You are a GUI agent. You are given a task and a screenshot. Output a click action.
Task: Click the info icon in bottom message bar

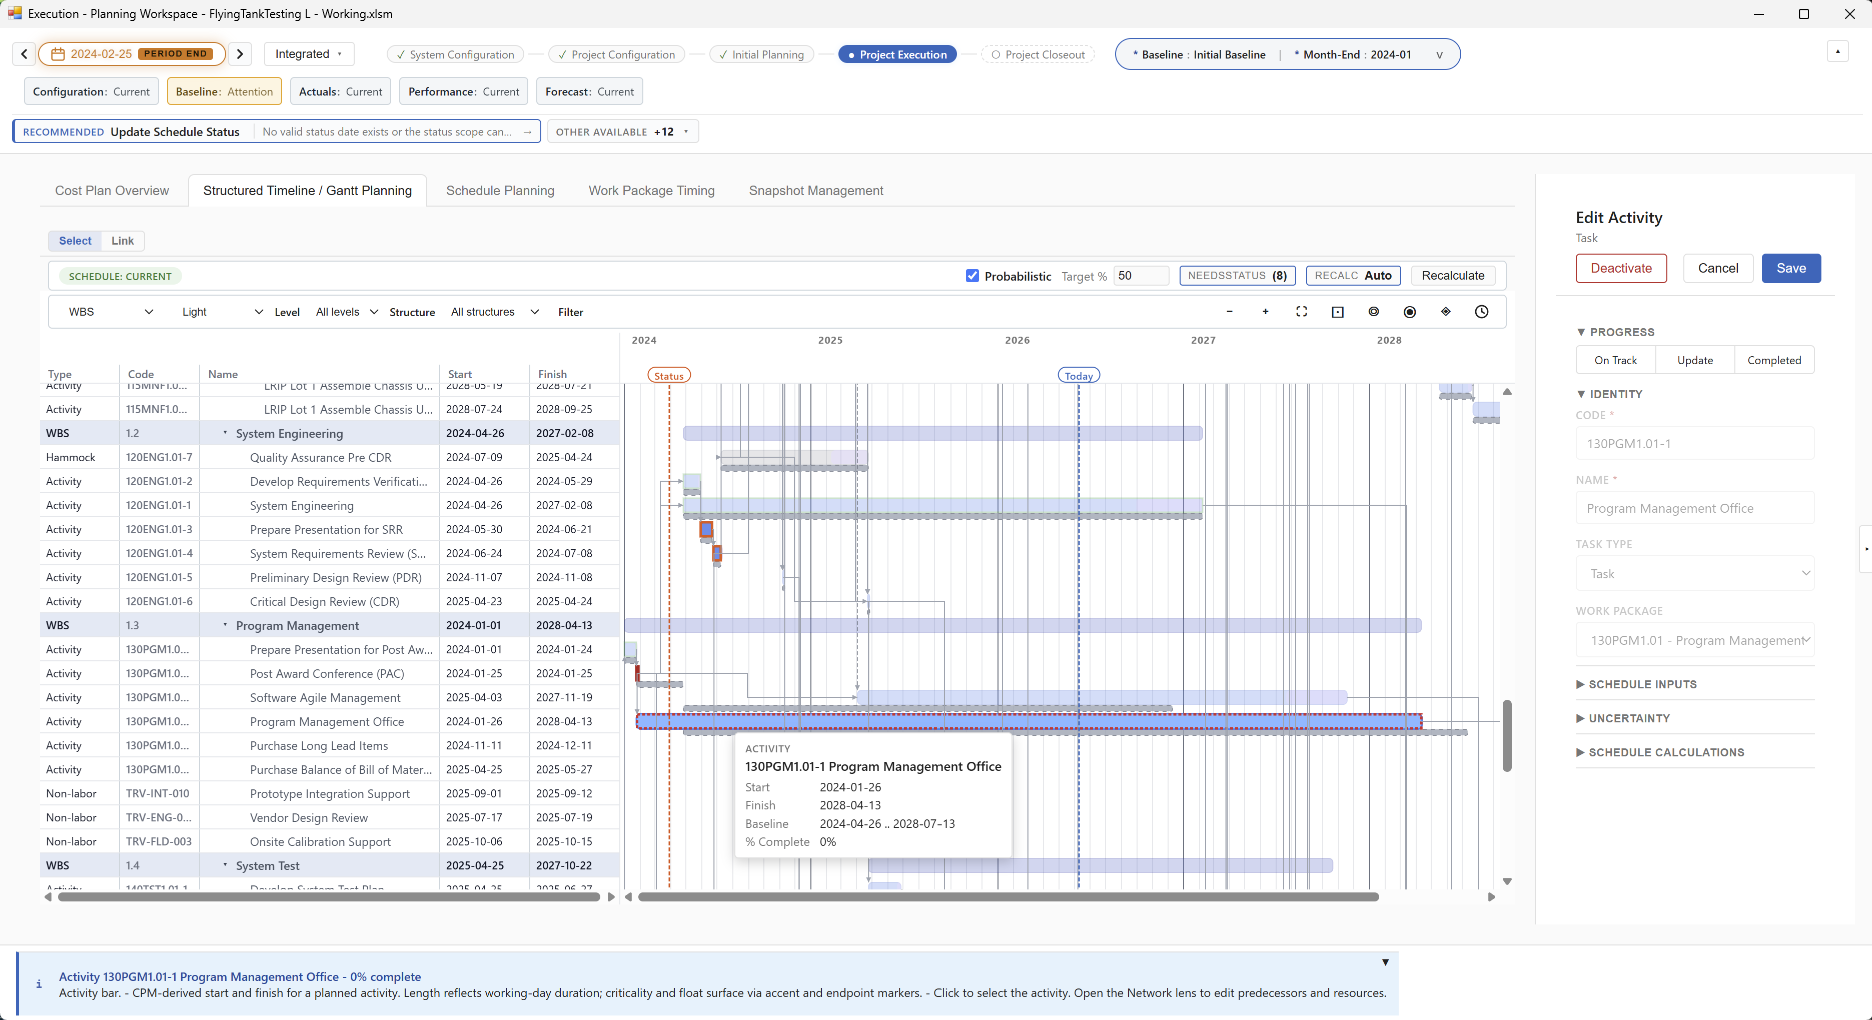pos(39,984)
